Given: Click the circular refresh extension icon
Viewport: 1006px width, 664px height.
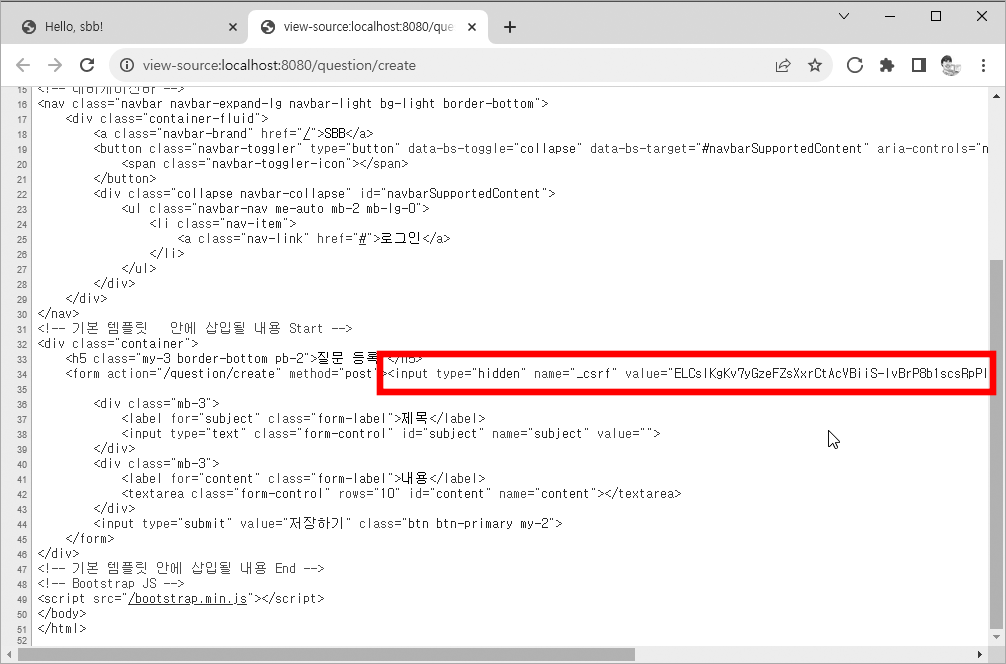Looking at the screenshot, I should pos(855,65).
